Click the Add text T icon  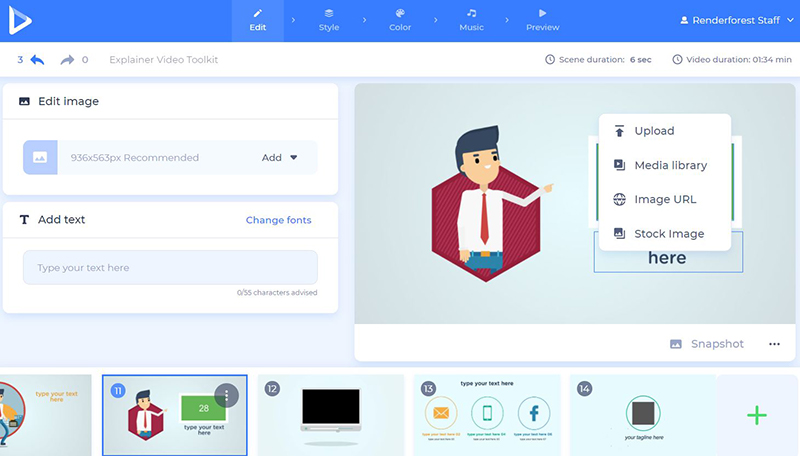(24, 220)
